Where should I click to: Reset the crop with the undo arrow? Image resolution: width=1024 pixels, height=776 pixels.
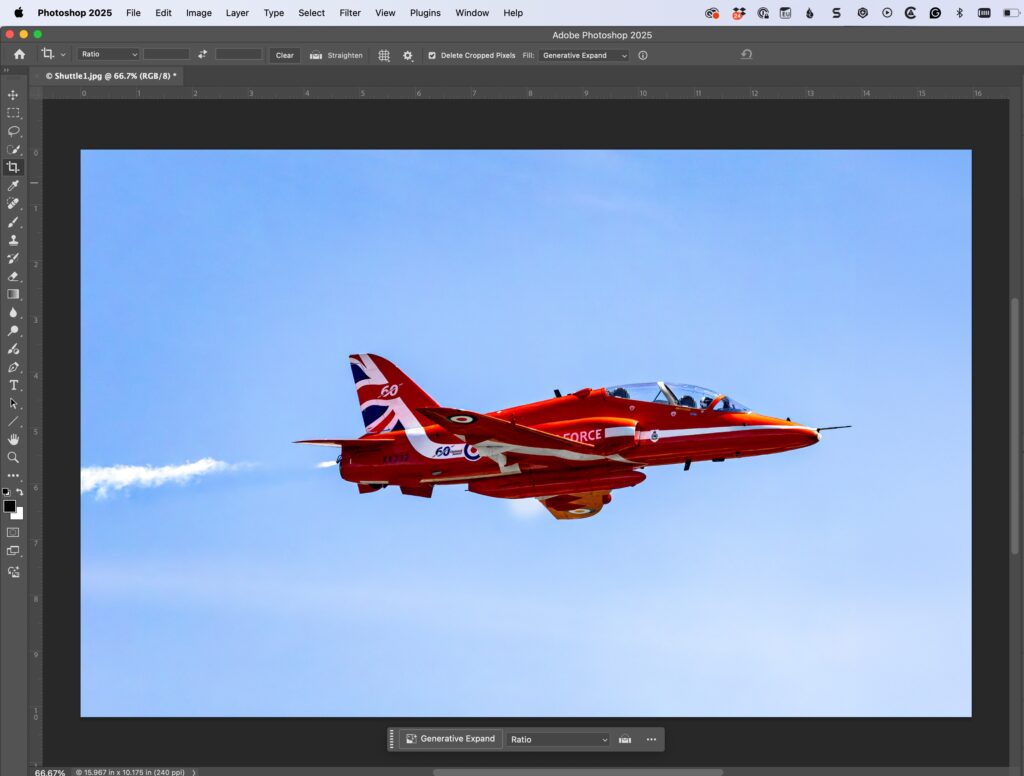pos(746,55)
